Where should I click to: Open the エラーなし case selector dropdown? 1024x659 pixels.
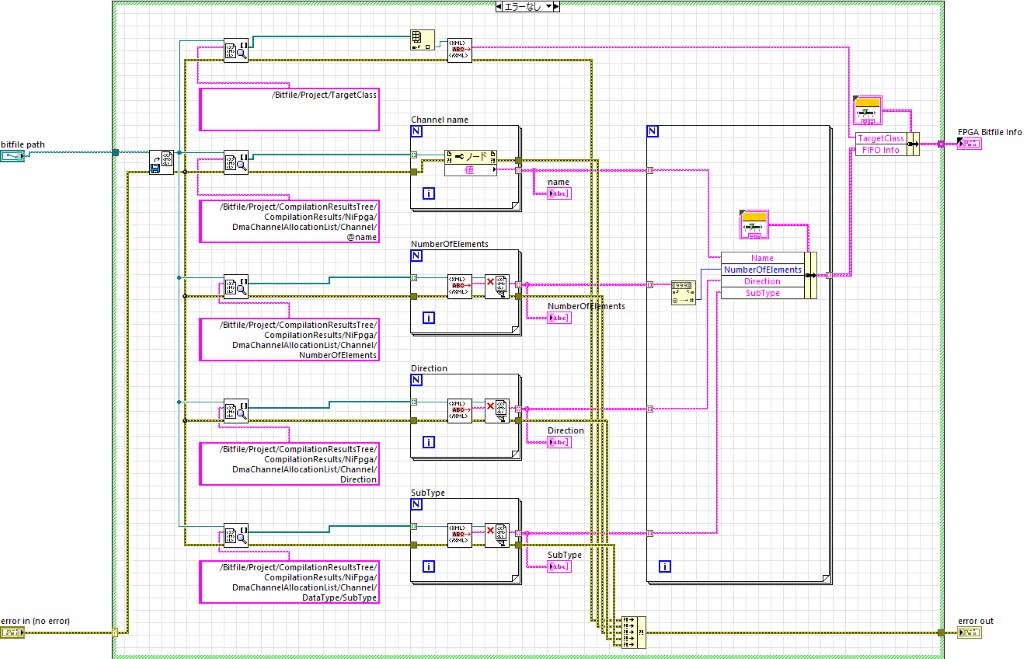coord(549,7)
